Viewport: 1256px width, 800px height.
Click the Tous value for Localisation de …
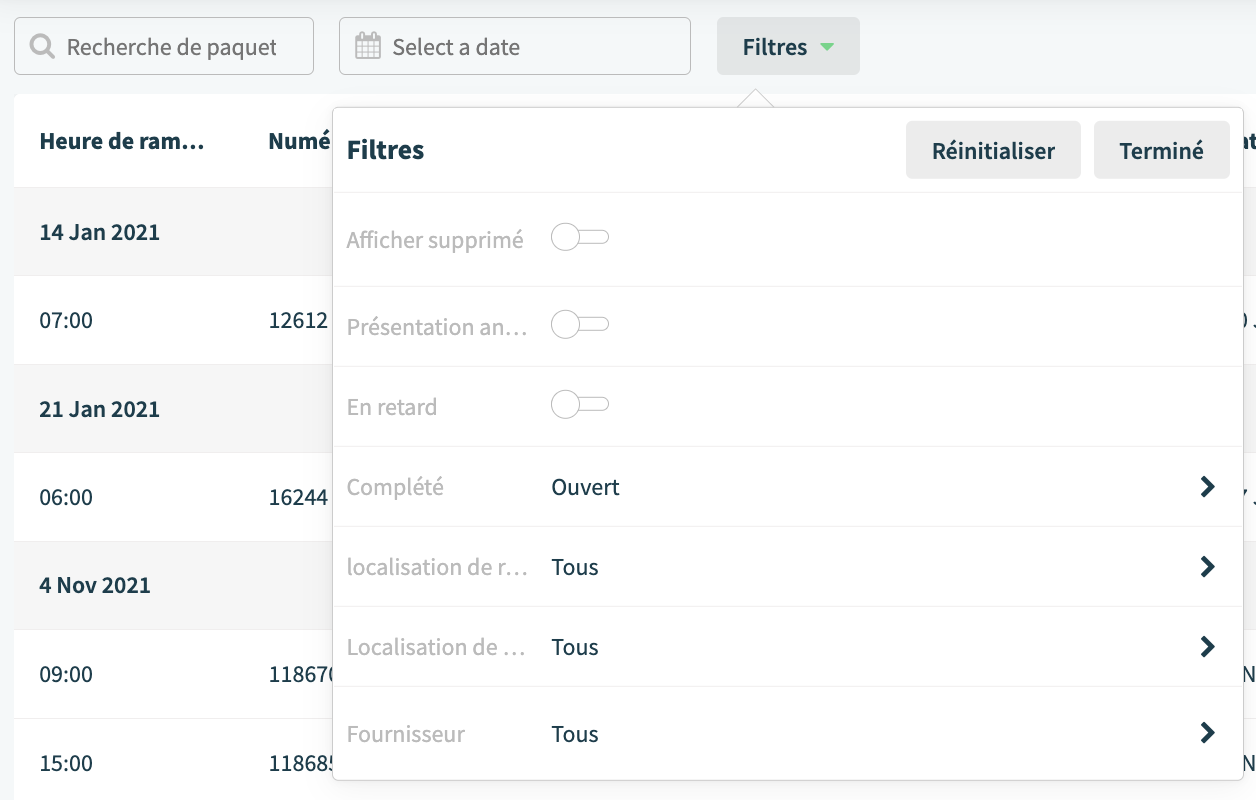click(x=575, y=647)
